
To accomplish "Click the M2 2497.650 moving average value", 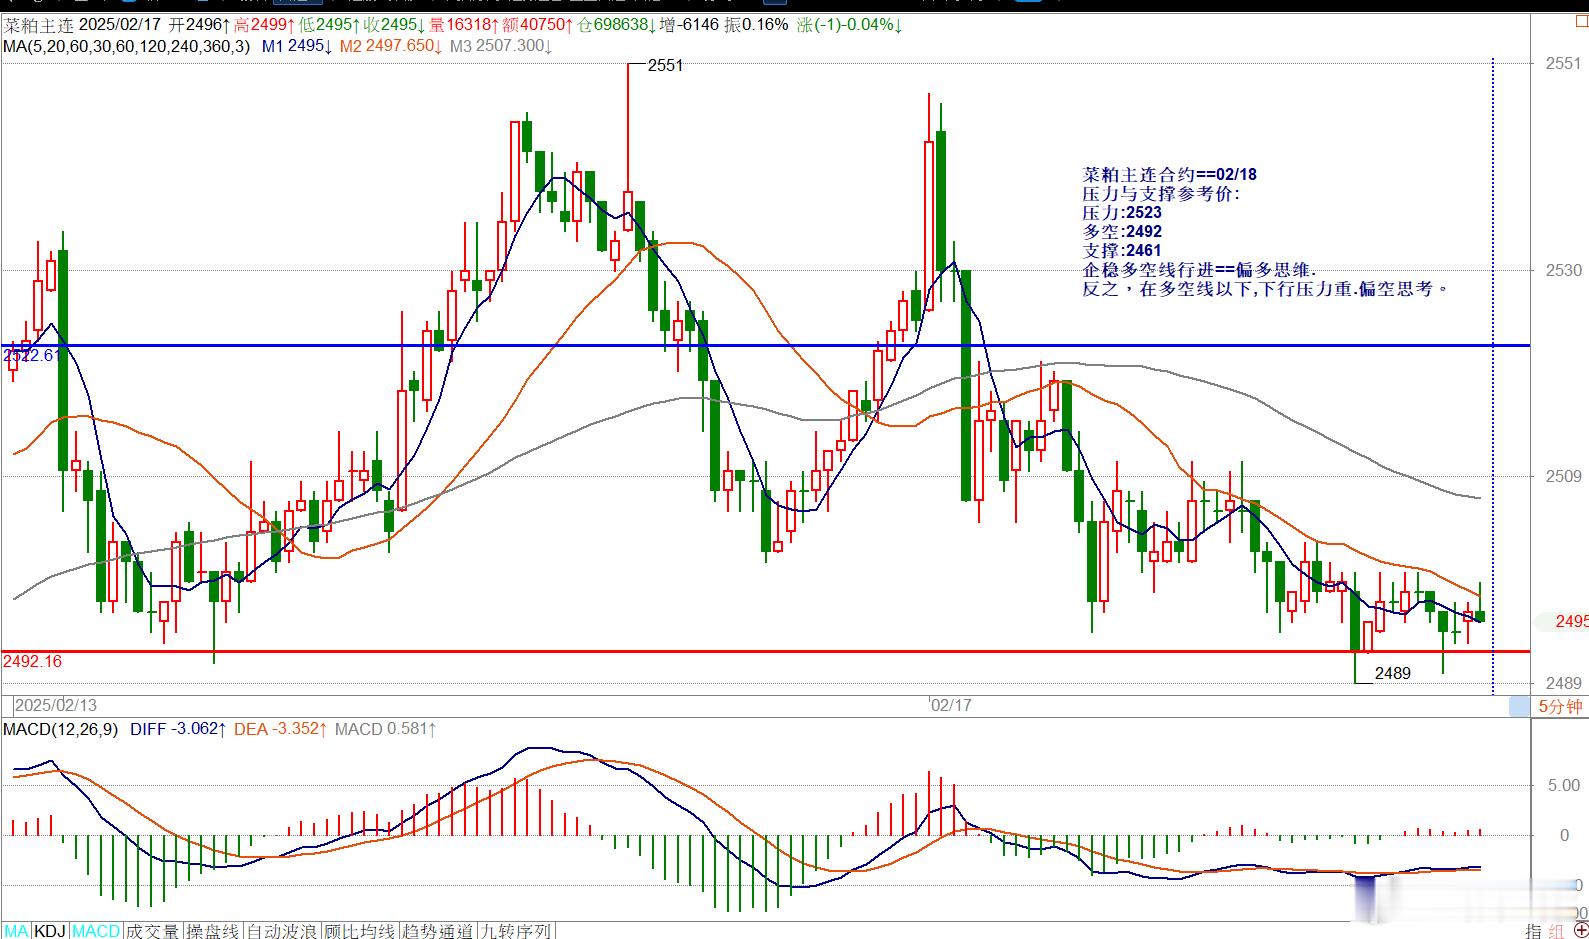I will coord(391,45).
